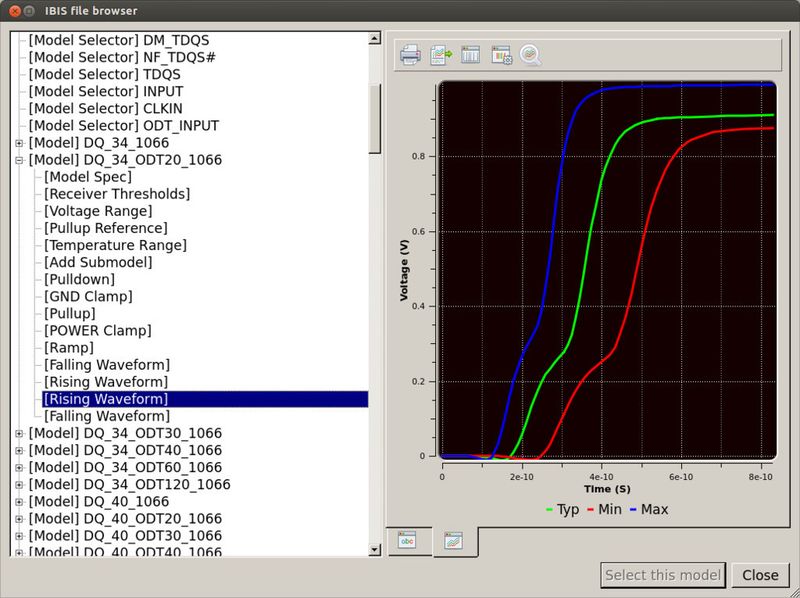
Task: Collapse the DQ_34_ODT20_1066 model node
Action: pyautogui.click(x=19, y=160)
